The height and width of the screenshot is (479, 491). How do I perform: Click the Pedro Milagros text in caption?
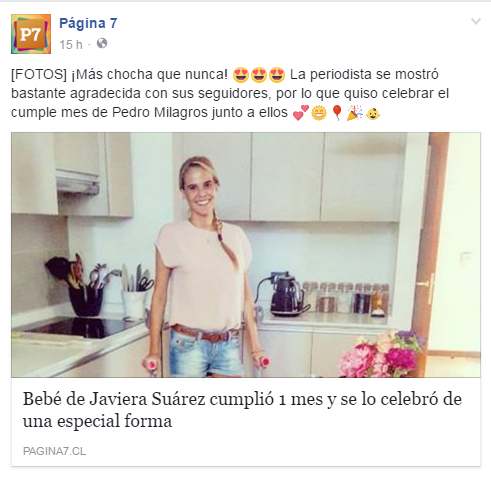point(160,113)
